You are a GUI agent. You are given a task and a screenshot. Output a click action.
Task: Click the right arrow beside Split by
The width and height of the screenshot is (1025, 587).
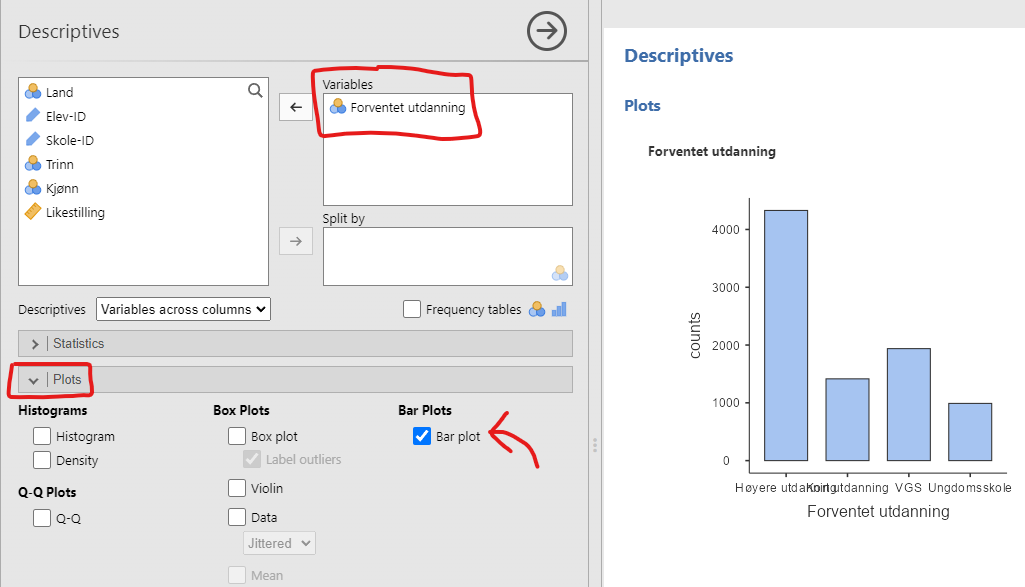pos(295,241)
